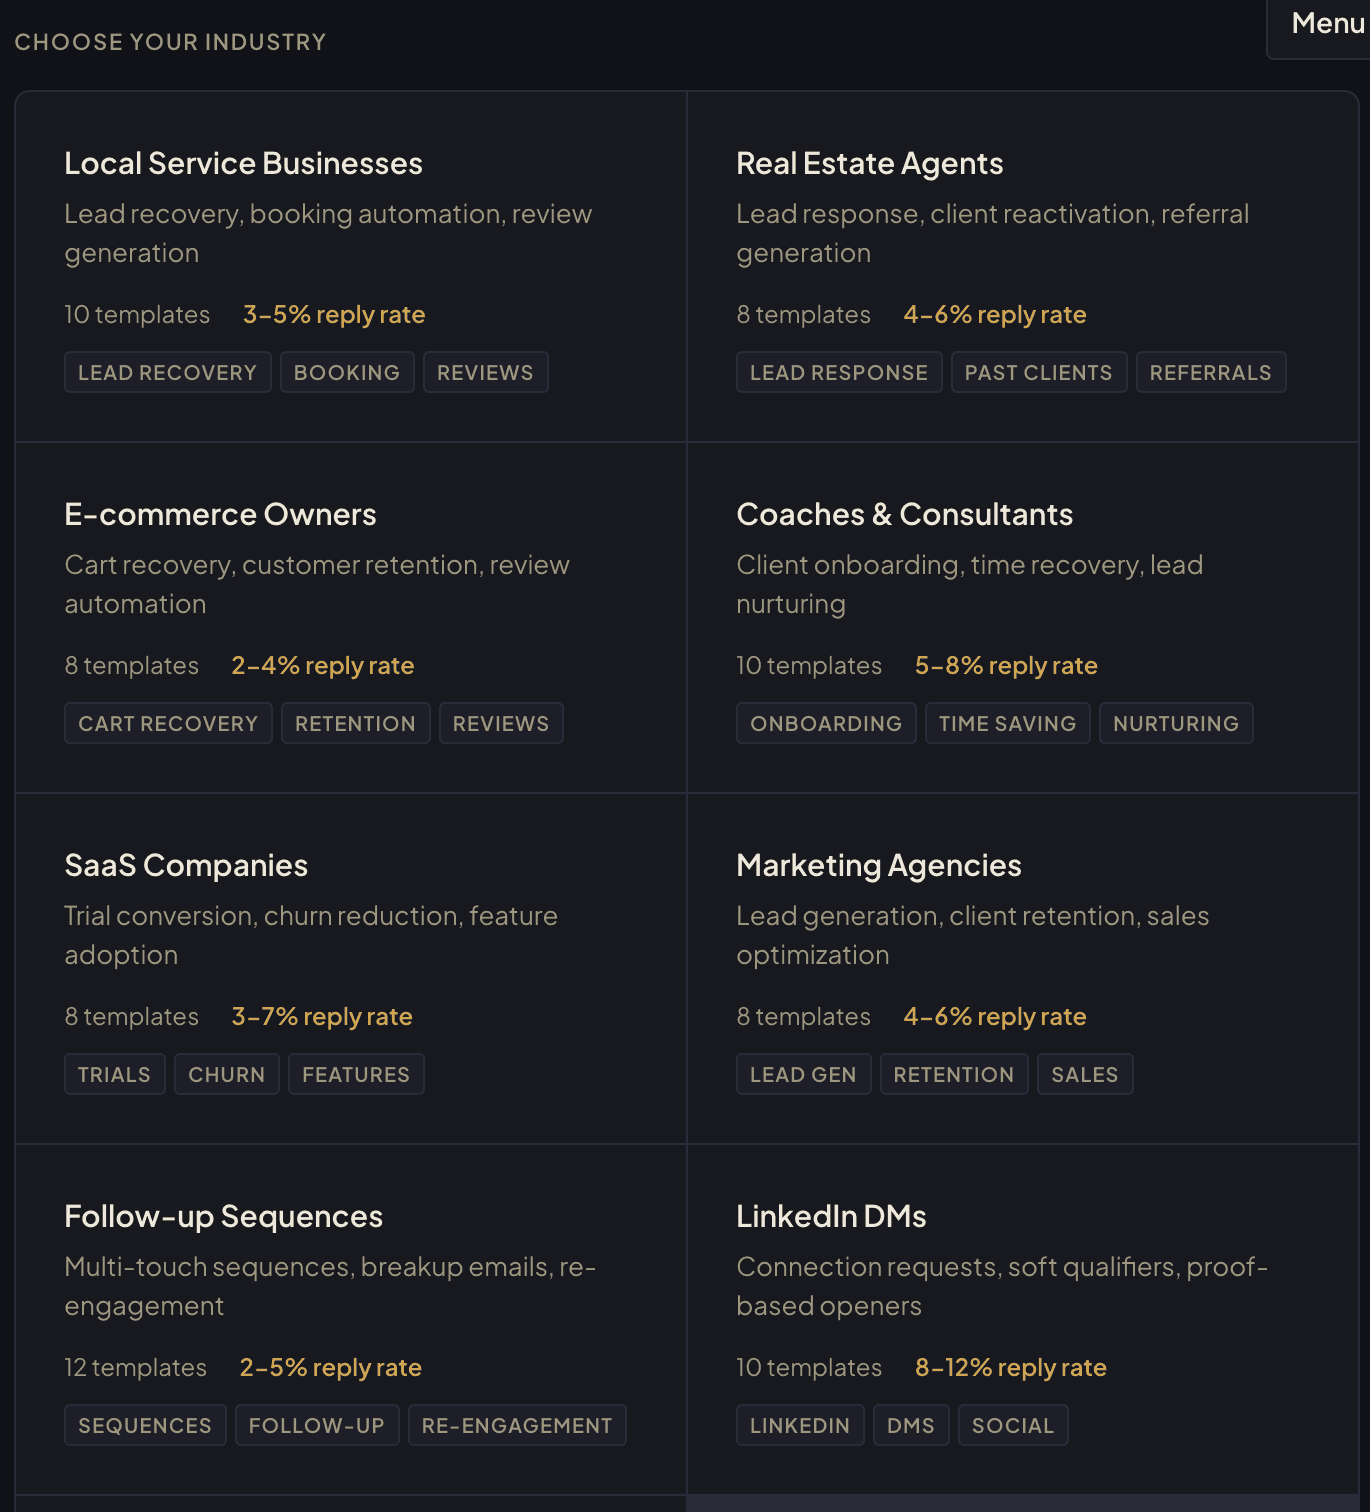Click the LEAD GEN tag
This screenshot has width=1370, height=1512.
(803, 1075)
